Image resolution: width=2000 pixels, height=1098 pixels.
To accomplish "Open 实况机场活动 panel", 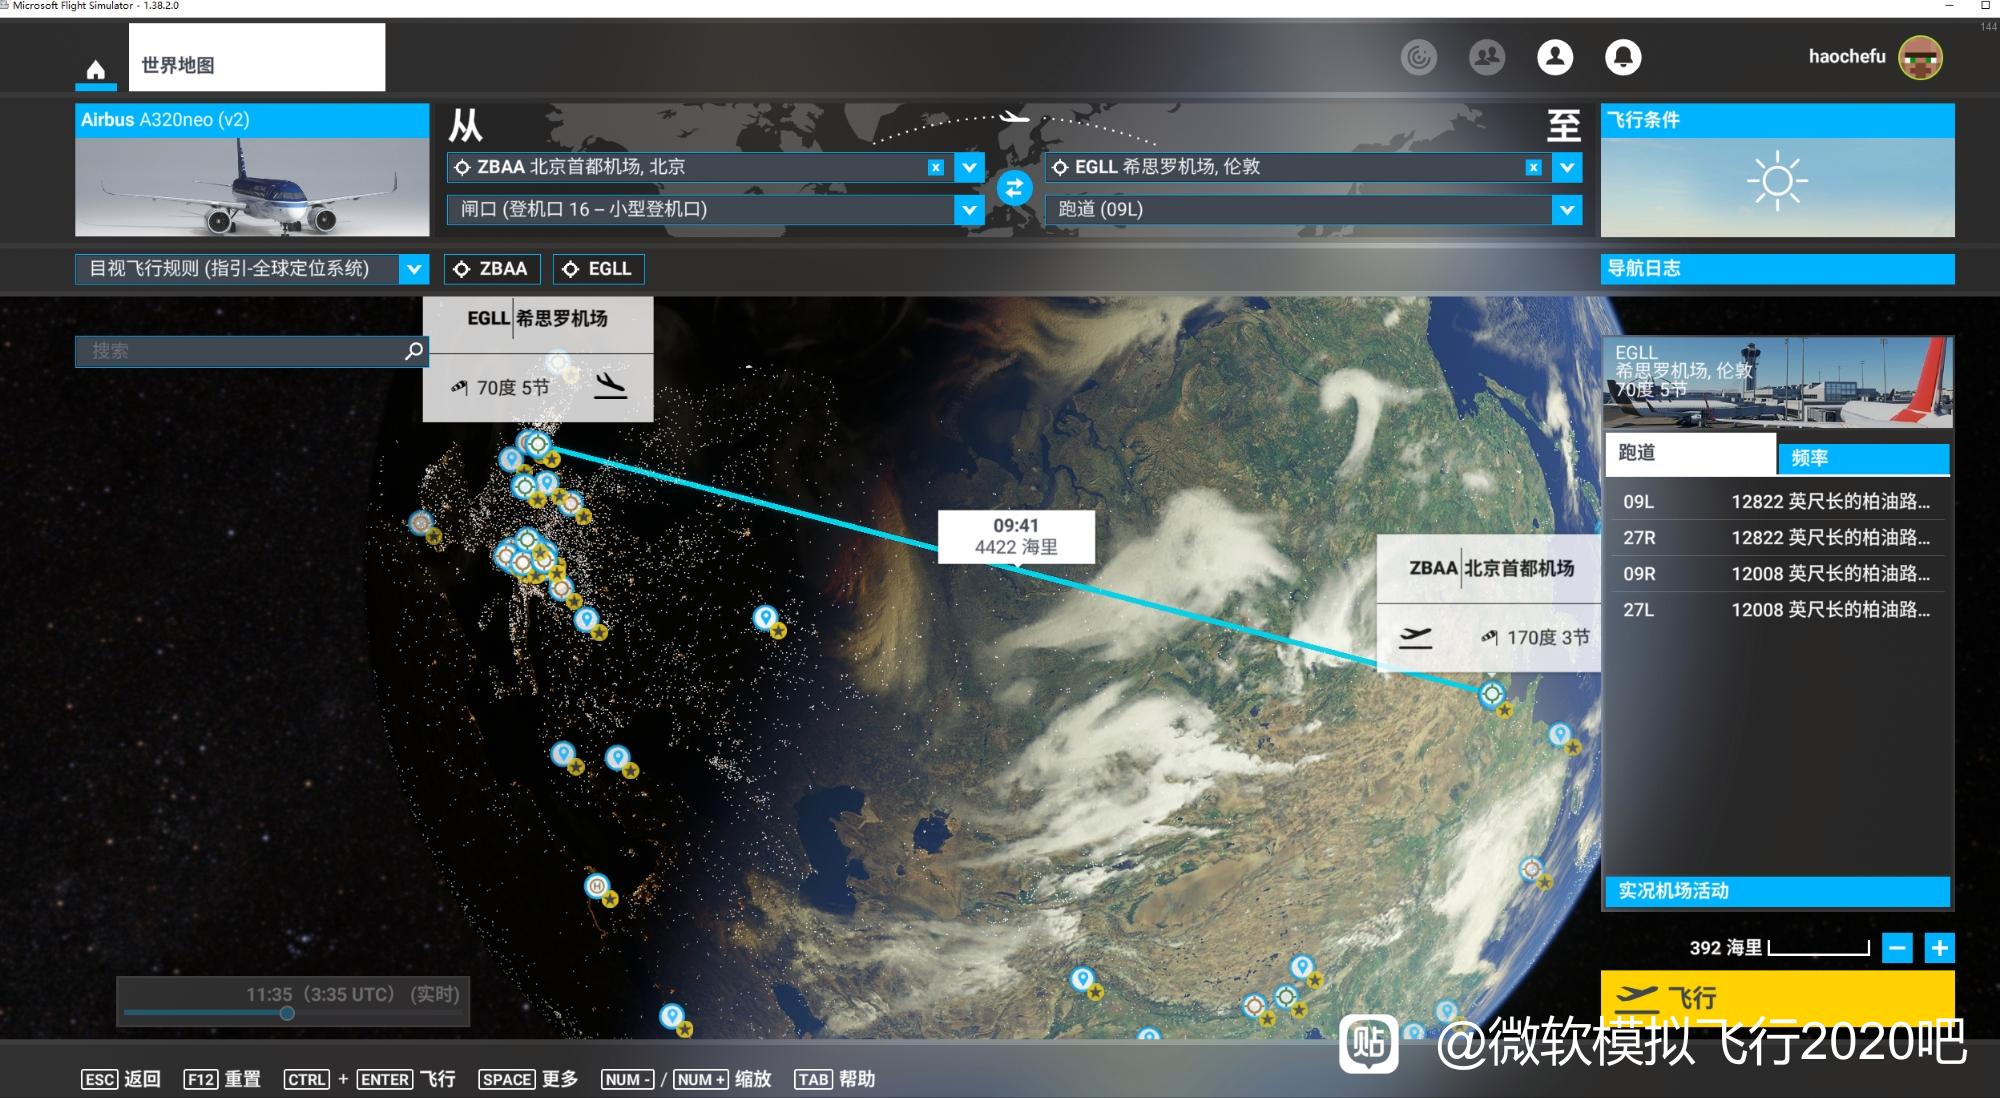I will 1777,891.
